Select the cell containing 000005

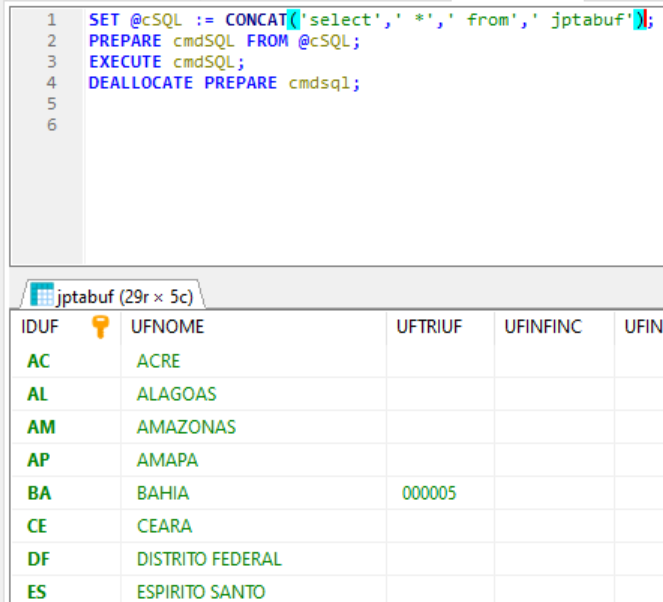[430, 493]
